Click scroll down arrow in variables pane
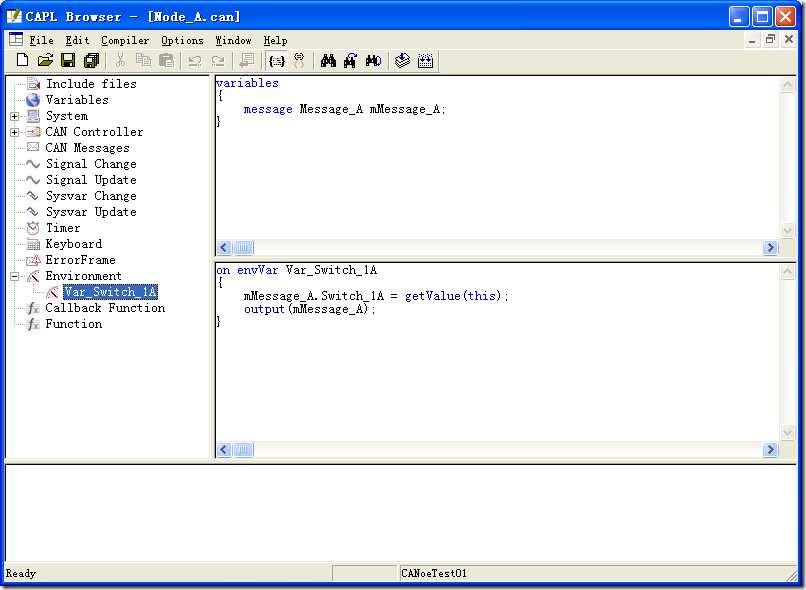 pos(787,230)
